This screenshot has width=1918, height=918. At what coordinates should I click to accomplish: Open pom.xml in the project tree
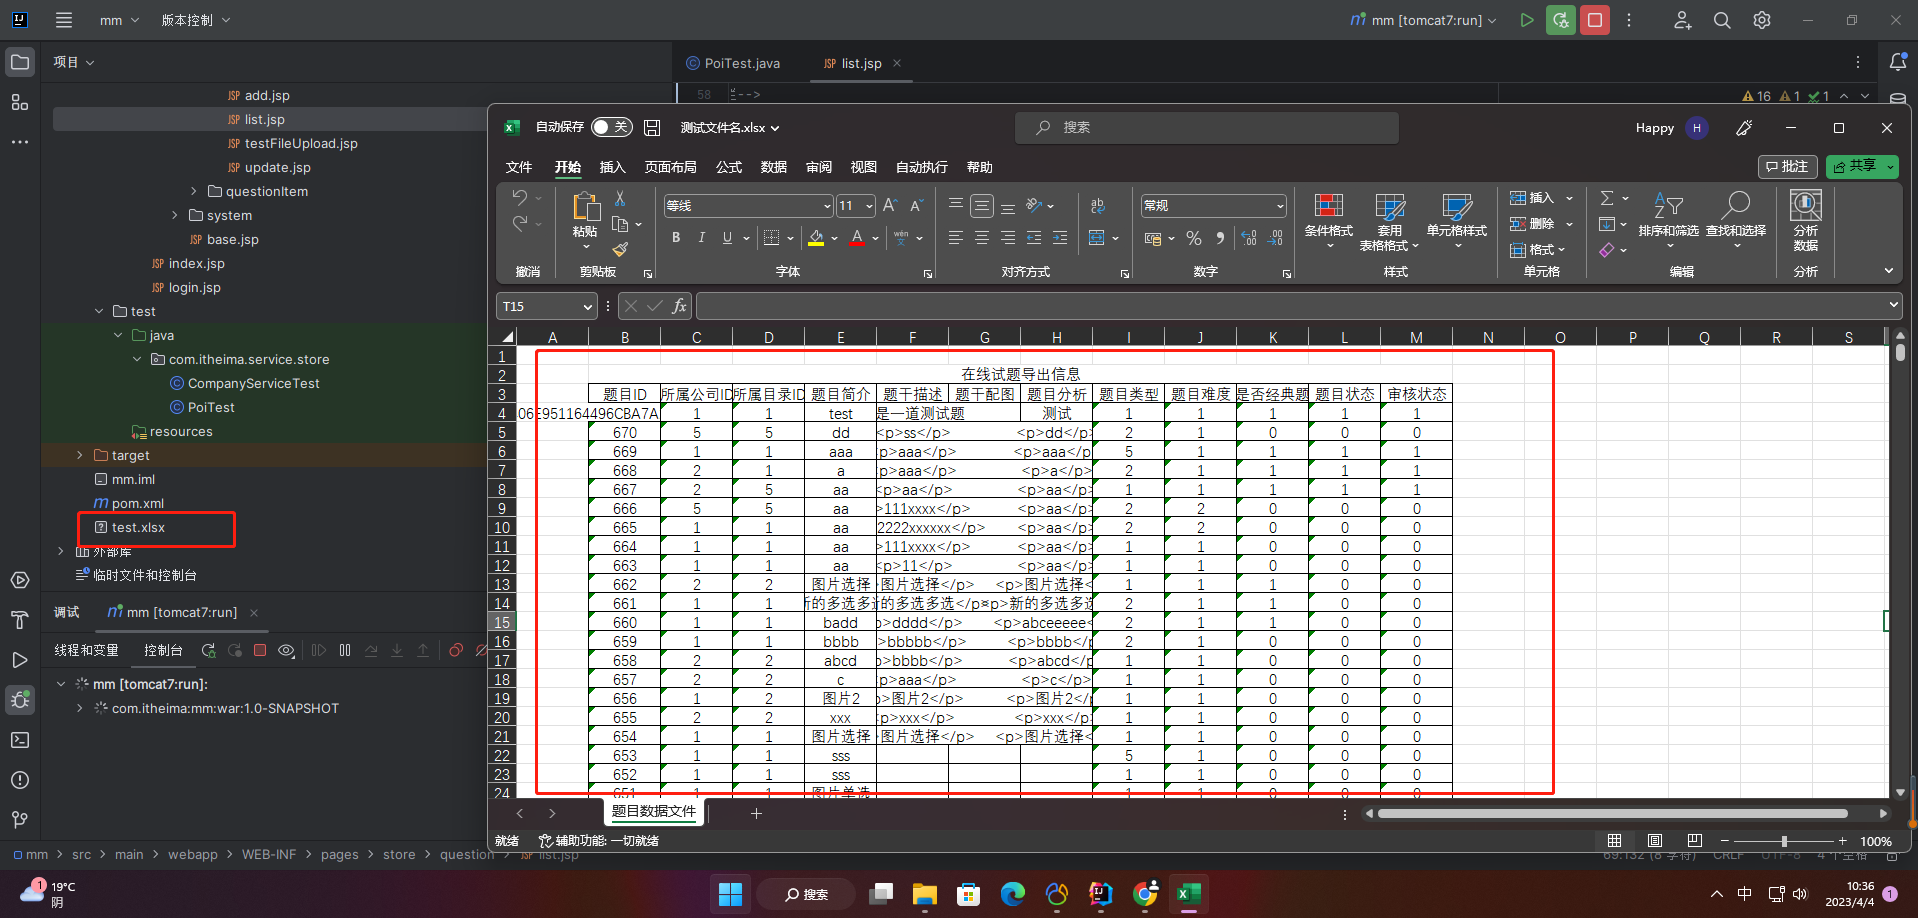pyautogui.click(x=137, y=503)
